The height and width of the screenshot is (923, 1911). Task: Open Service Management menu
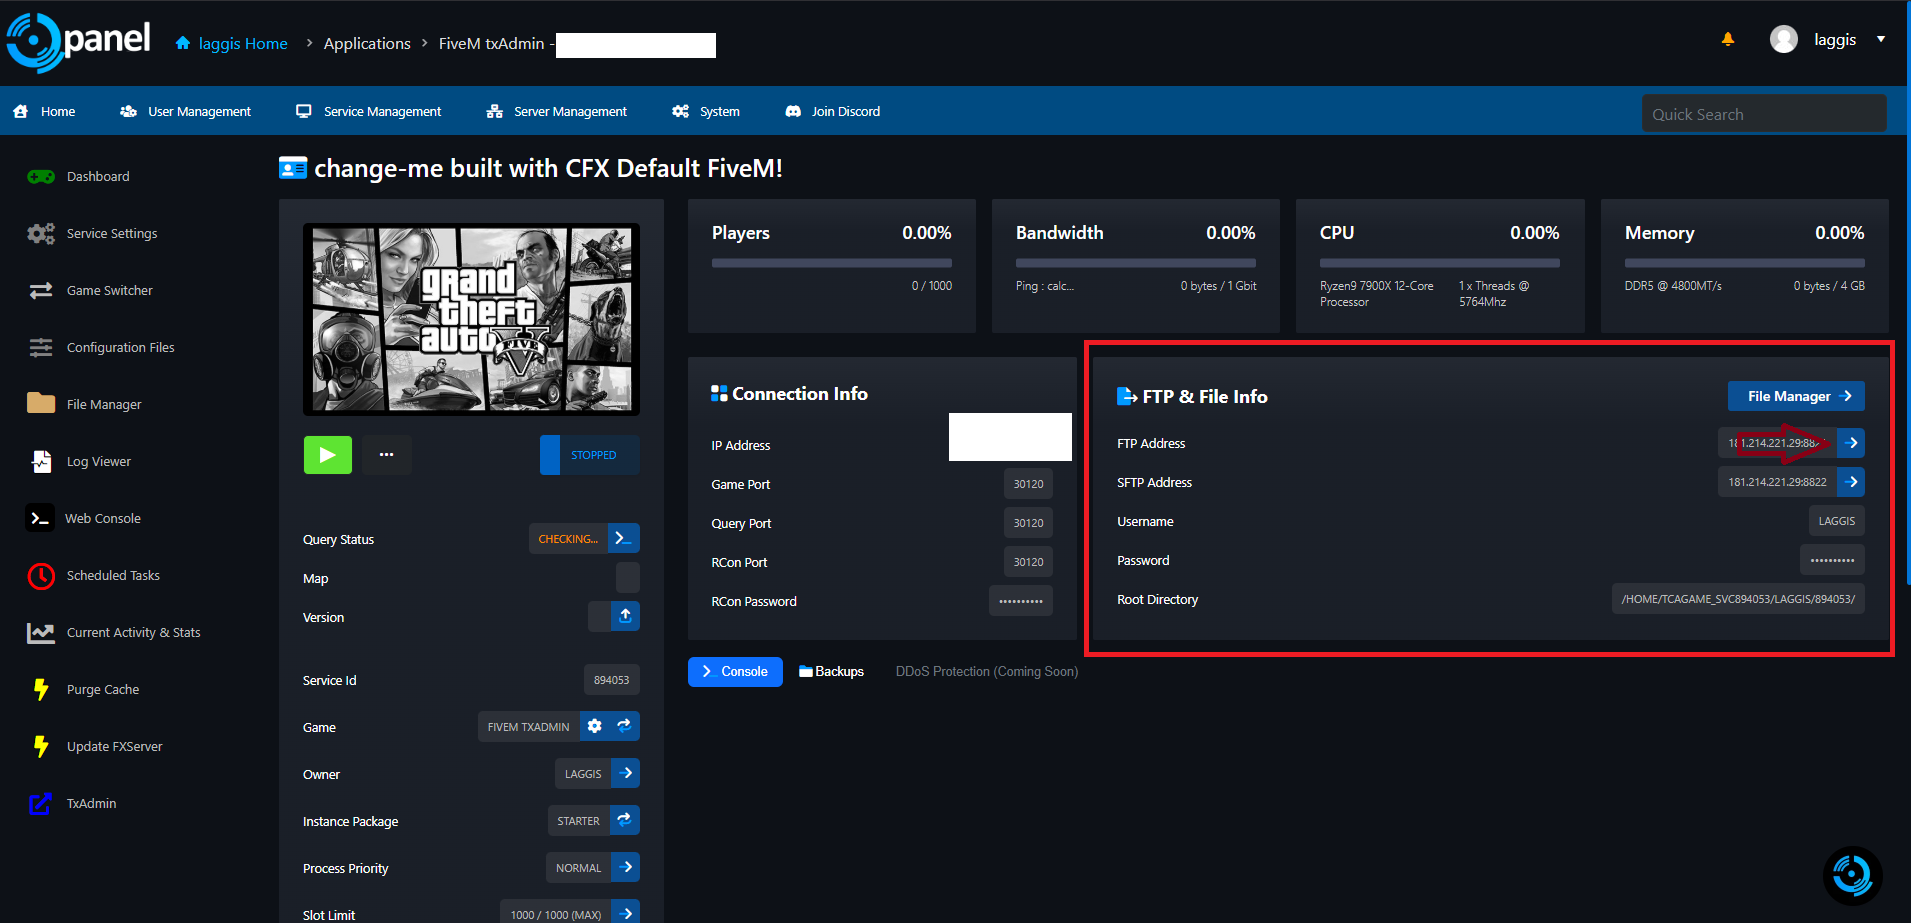(x=368, y=111)
